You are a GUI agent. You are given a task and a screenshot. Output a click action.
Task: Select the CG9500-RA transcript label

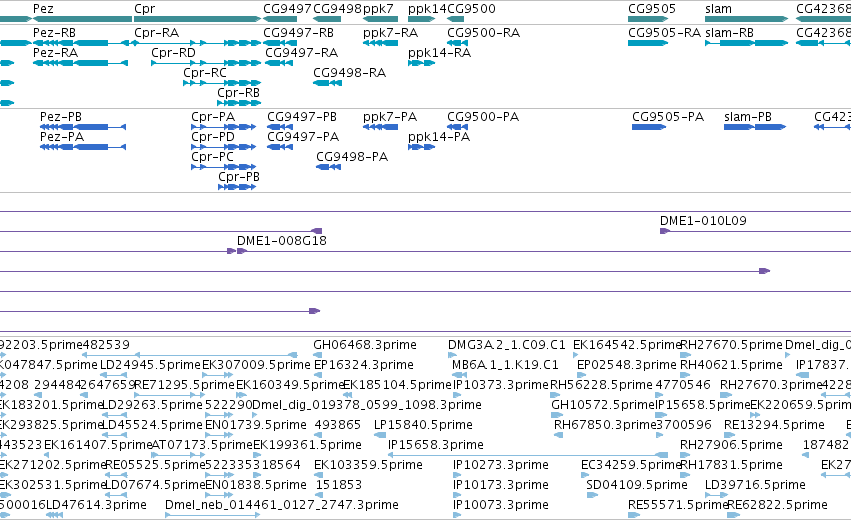(484, 33)
